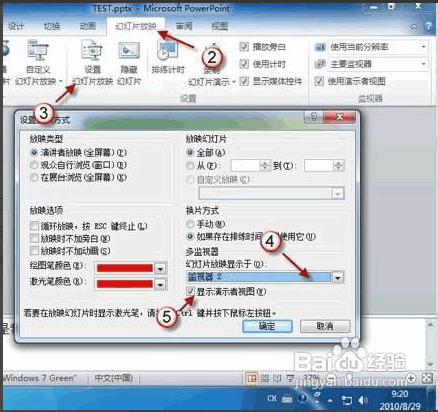Select 观众自行浏览(窗口) radio button
The height and width of the screenshot is (412, 438).
(x=34, y=165)
